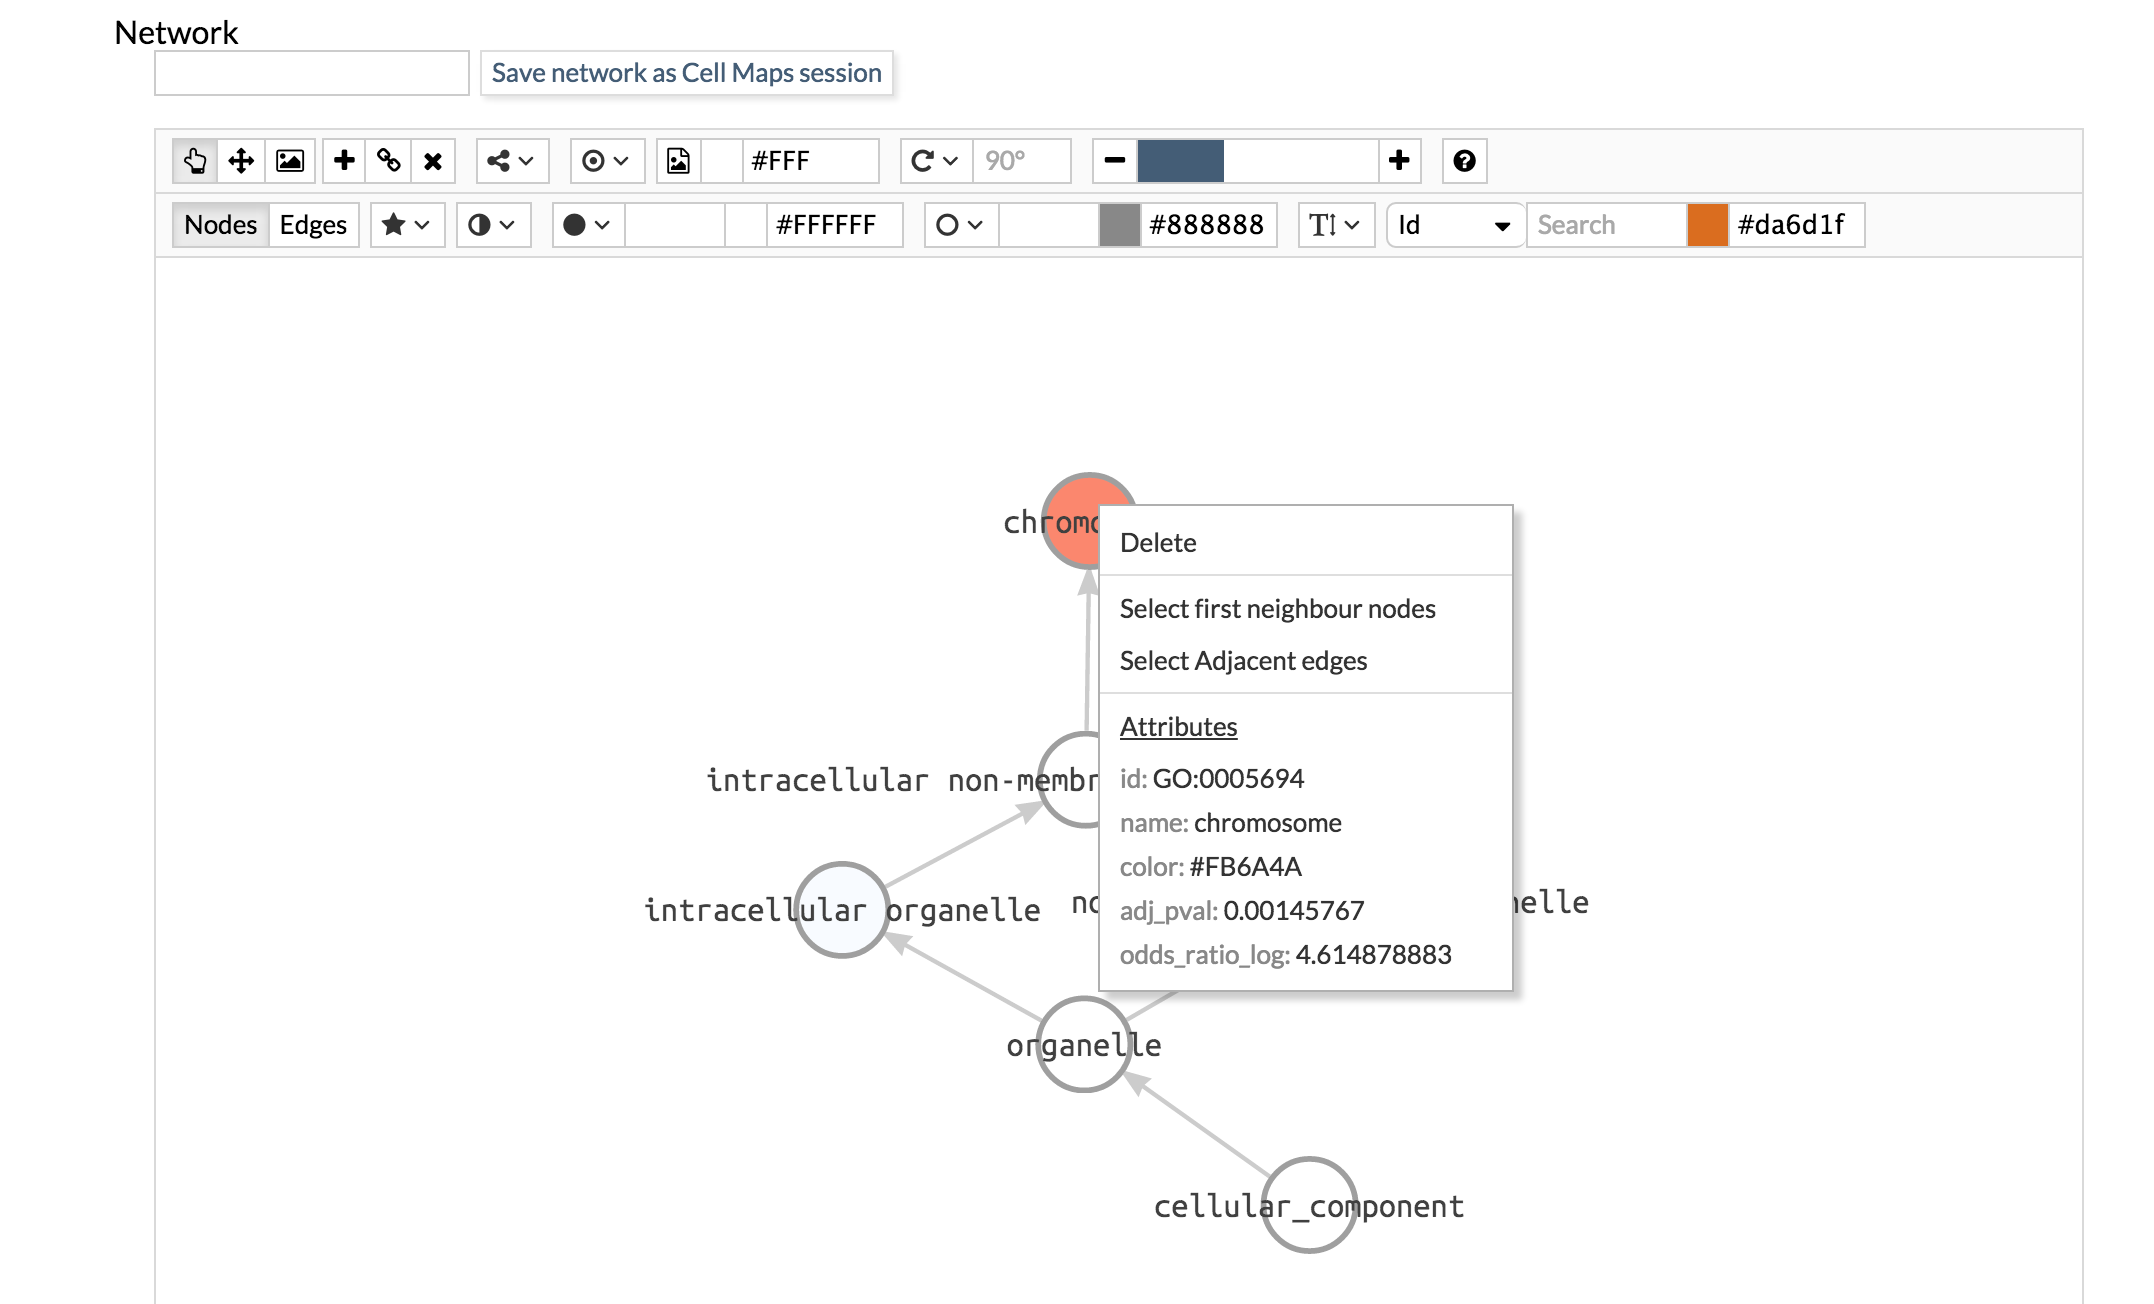The width and height of the screenshot is (2154, 1304).
Task: Click the gray #888888 stroke color swatch
Action: coord(1120,225)
